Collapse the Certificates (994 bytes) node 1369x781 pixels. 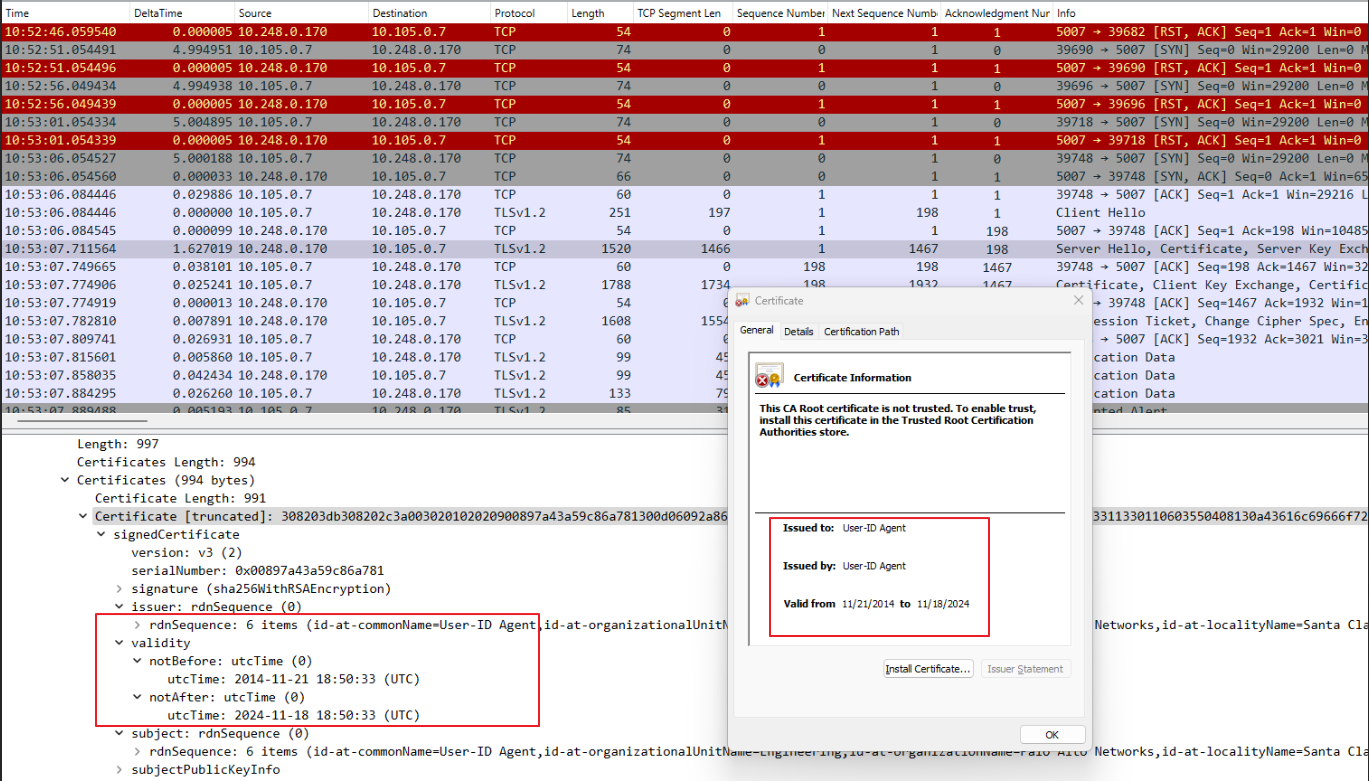[x=66, y=480]
